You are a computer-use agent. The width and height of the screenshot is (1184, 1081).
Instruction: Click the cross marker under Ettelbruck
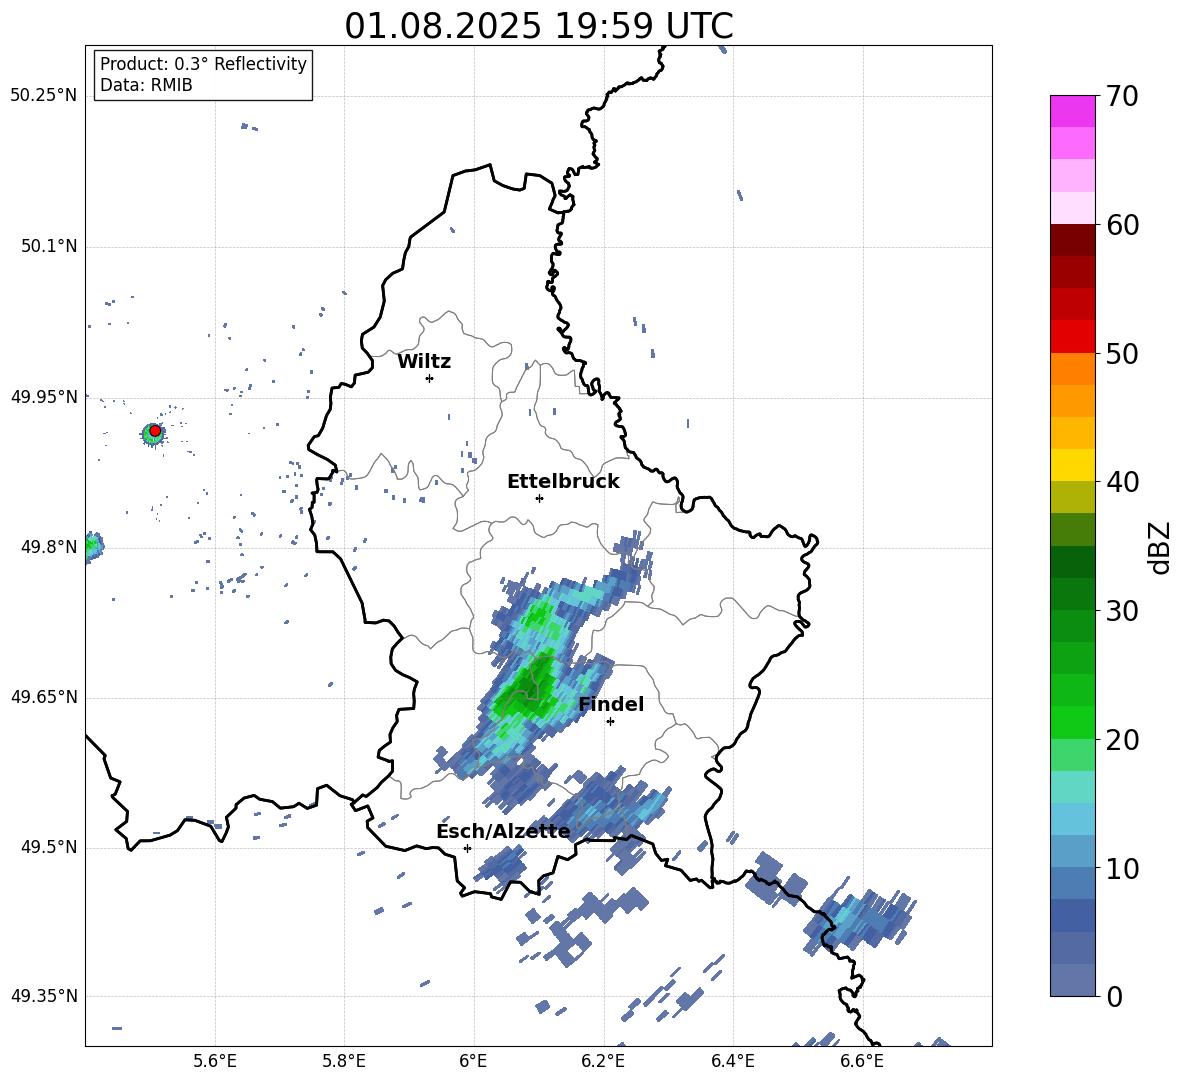tap(539, 498)
